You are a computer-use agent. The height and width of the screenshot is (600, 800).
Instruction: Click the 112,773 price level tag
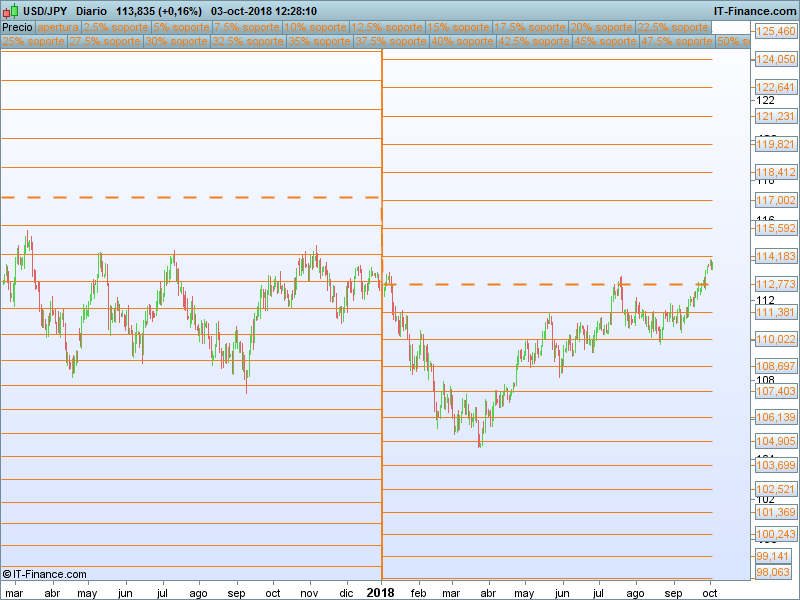pos(775,285)
